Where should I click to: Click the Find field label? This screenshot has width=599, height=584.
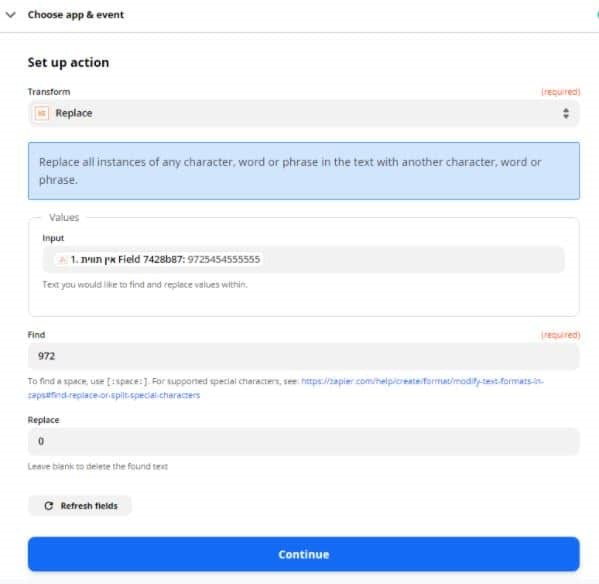coord(36,335)
